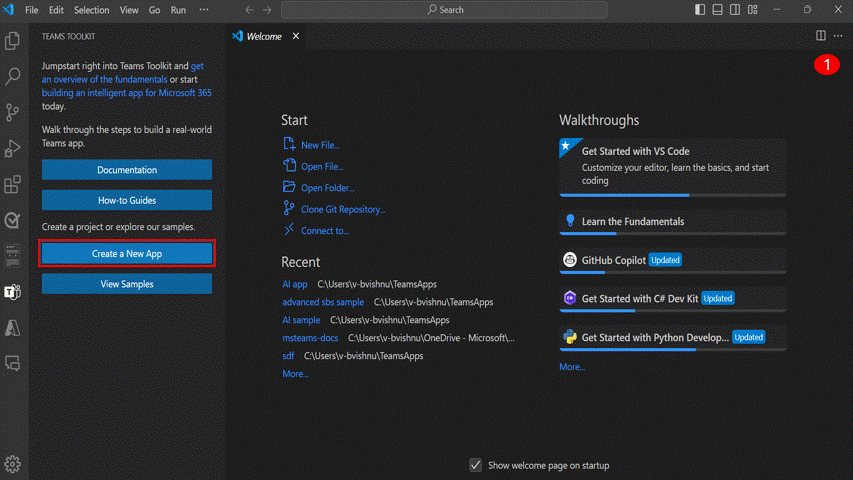The width and height of the screenshot is (853, 480).
Task: Click the VS Code logo in title bar
Action: (9, 10)
